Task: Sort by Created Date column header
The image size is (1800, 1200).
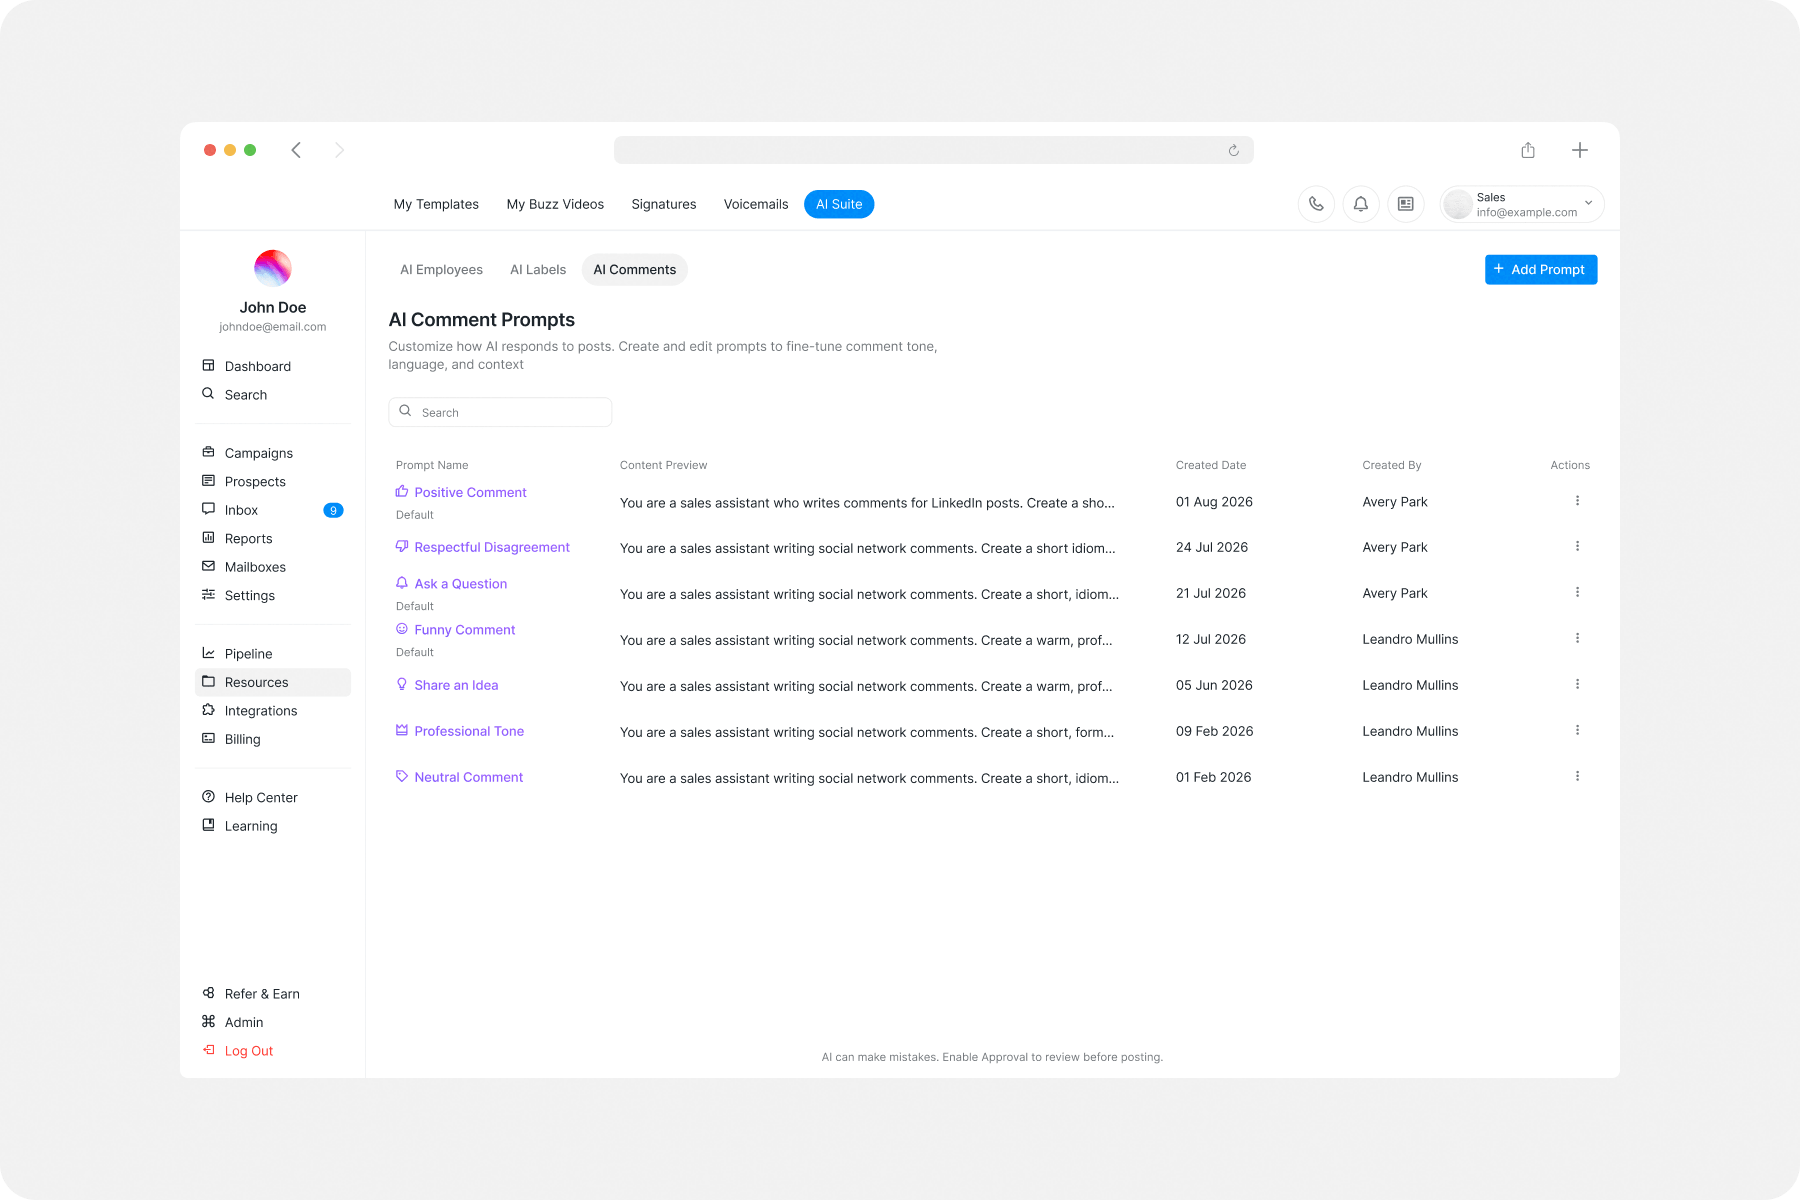Action: pyautogui.click(x=1211, y=465)
